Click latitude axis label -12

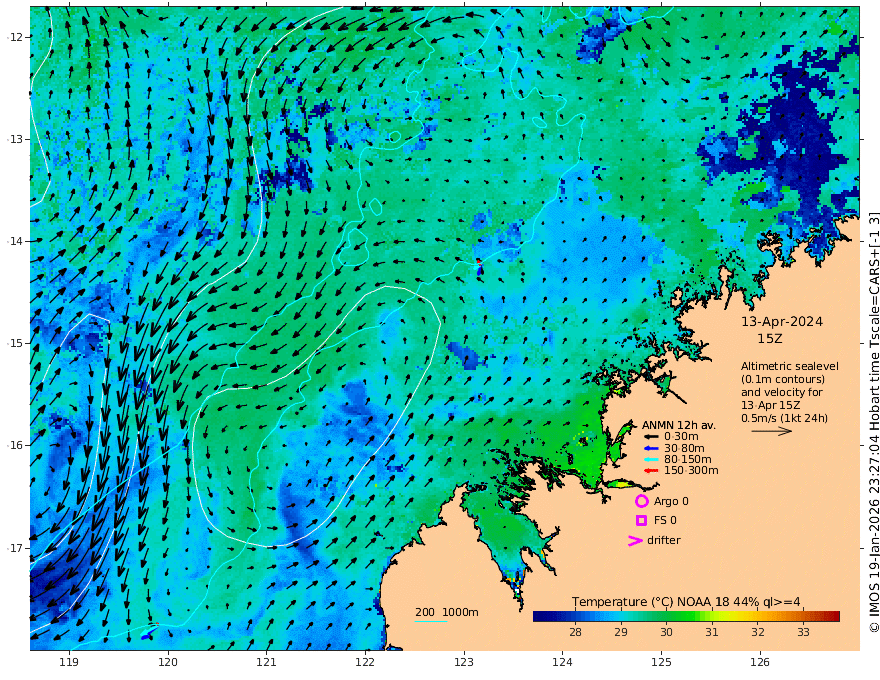[15, 37]
